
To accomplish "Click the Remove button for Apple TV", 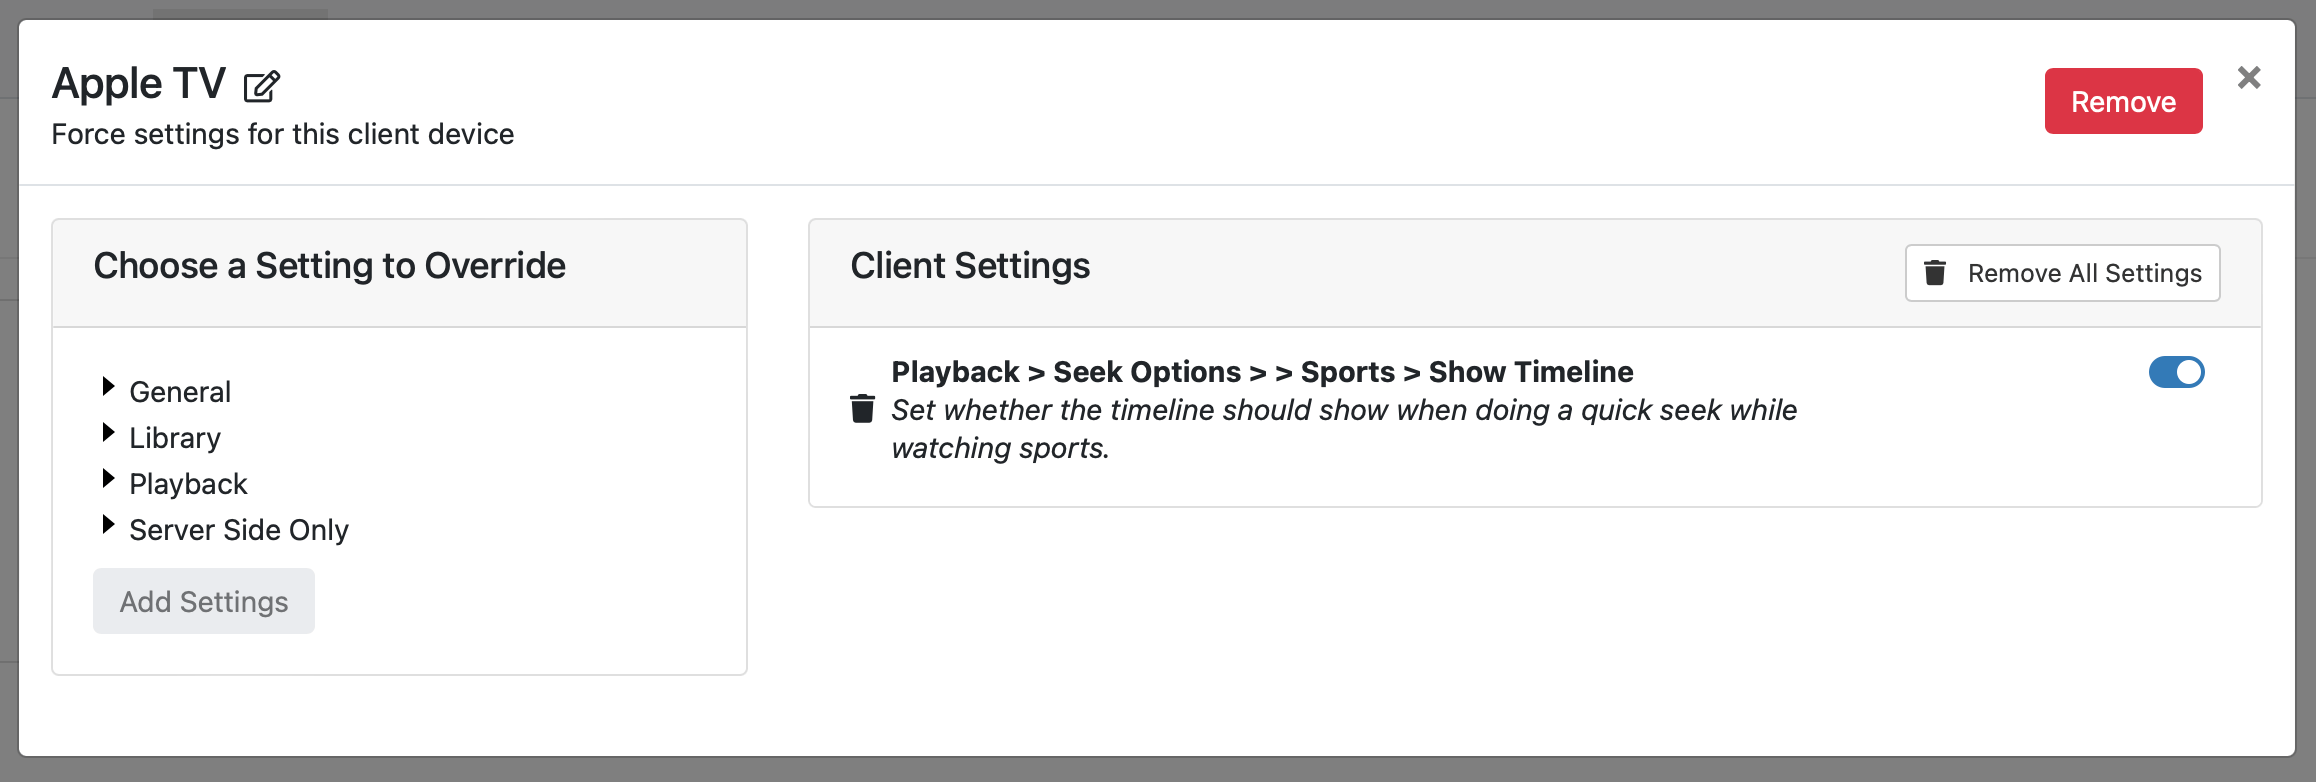I will tap(2123, 101).
